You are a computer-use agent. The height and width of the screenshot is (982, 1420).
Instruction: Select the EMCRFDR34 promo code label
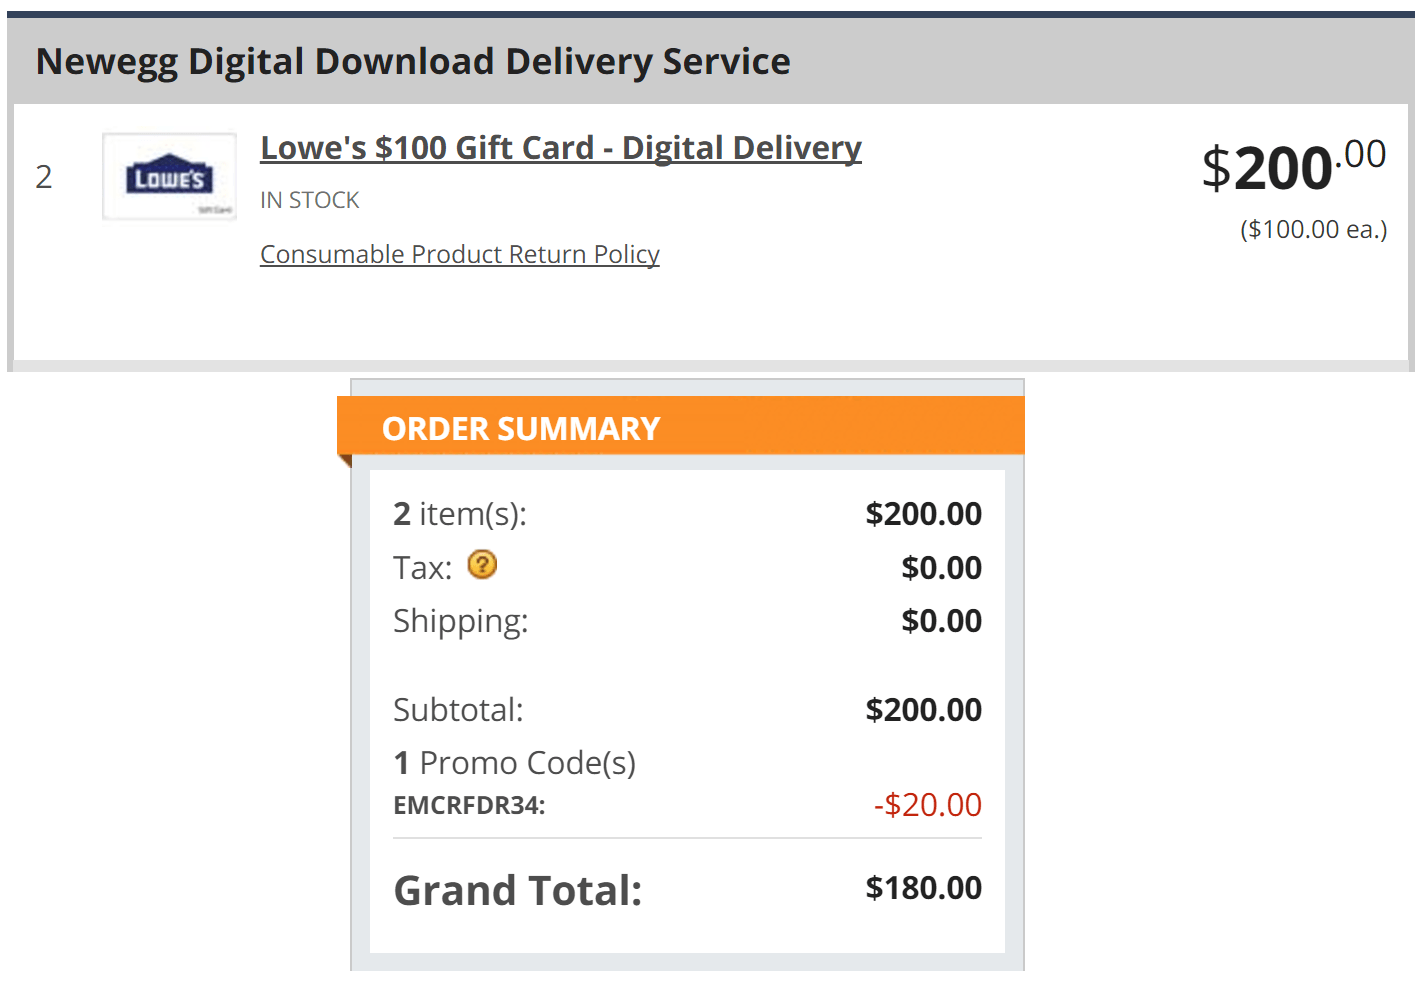coord(469,806)
